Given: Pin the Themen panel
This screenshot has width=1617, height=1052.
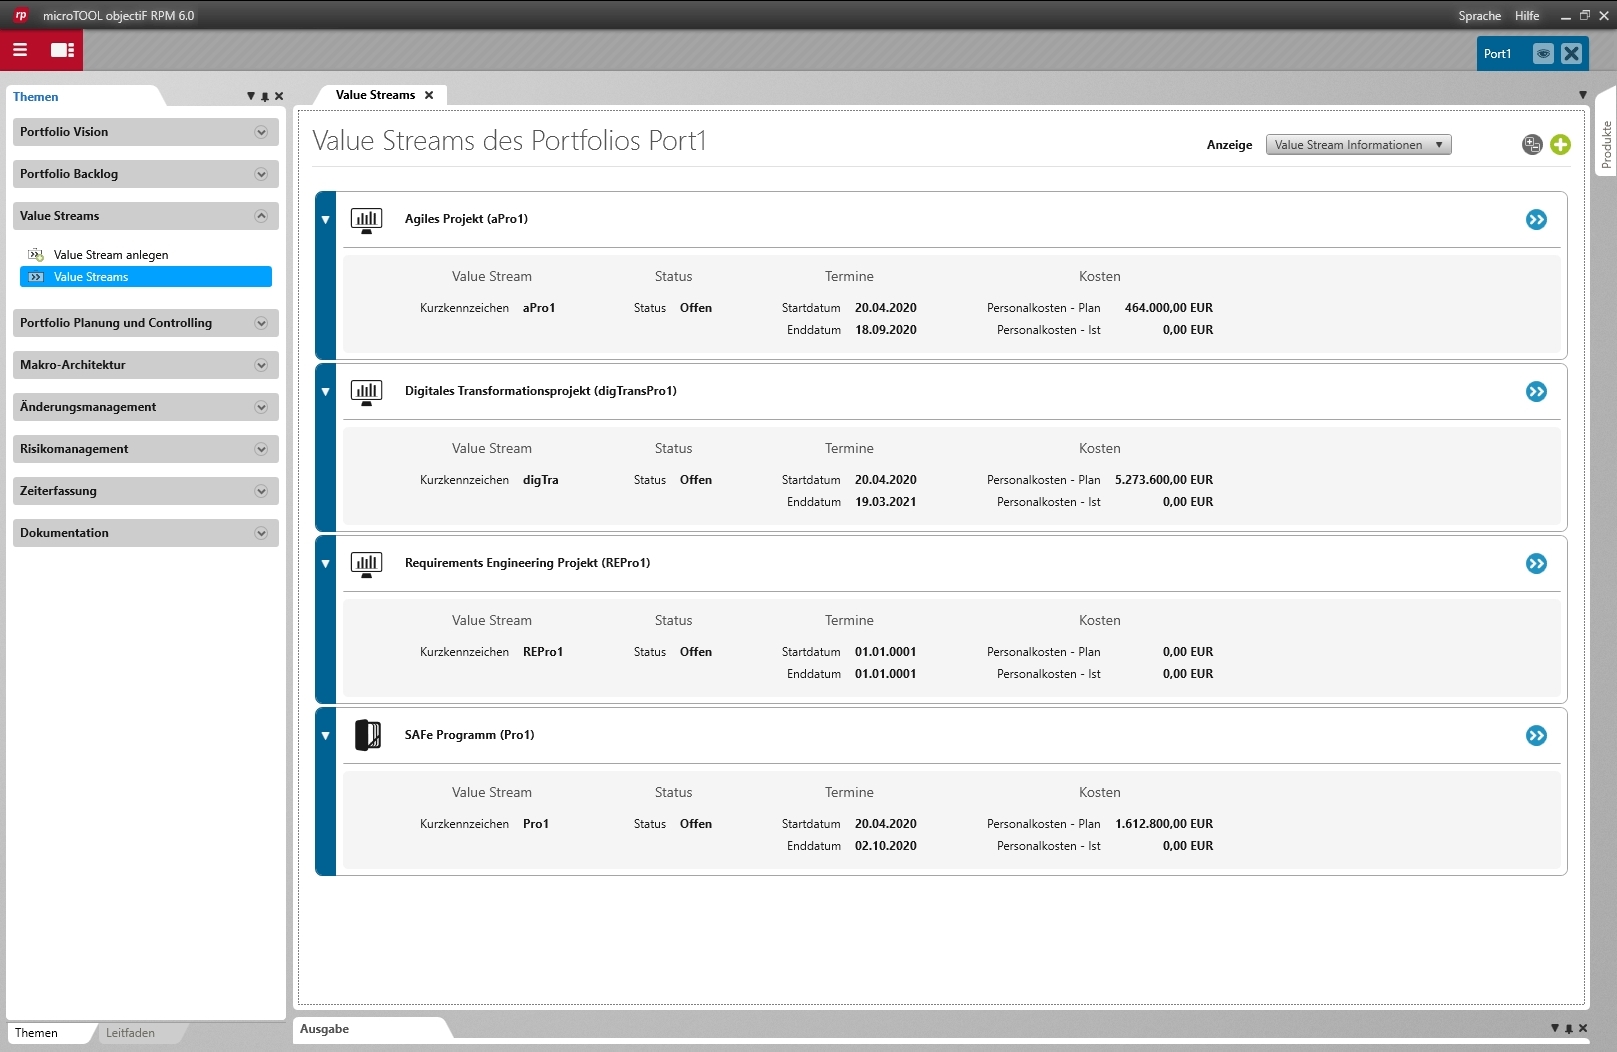Looking at the screenshot, I should (x=265, y=97).
